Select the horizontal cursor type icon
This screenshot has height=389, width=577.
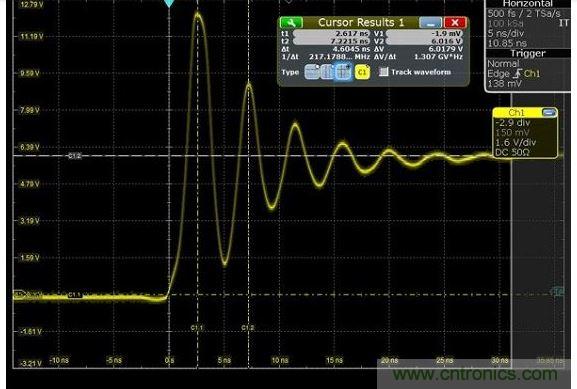311,72
